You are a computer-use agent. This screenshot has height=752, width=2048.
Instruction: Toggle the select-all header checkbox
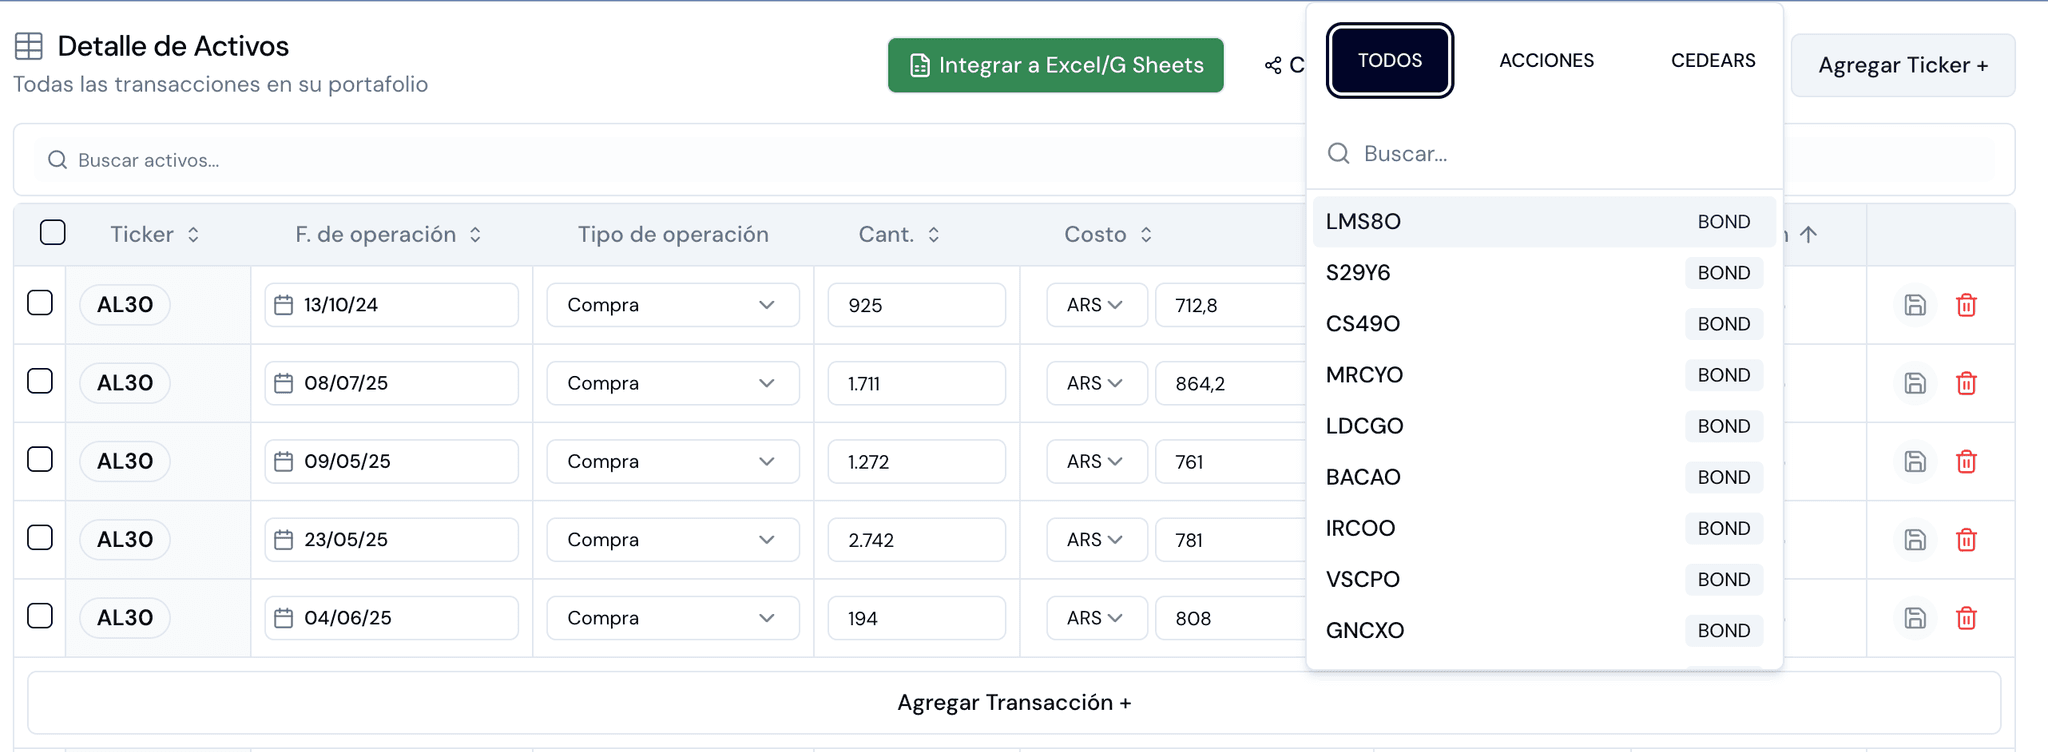[53, 233]
